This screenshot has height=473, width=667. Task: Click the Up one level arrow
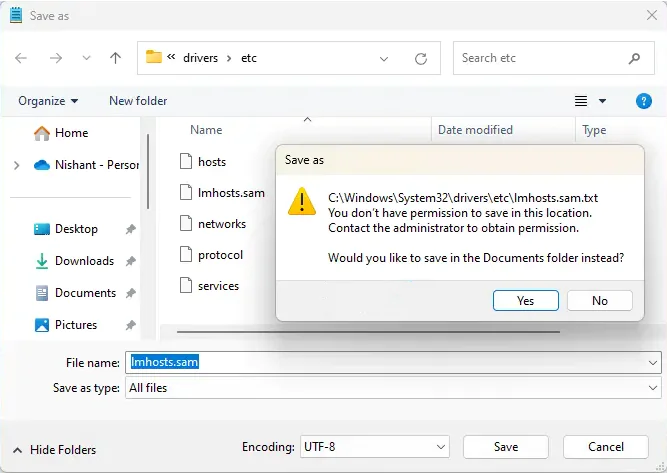pos(115,58)
